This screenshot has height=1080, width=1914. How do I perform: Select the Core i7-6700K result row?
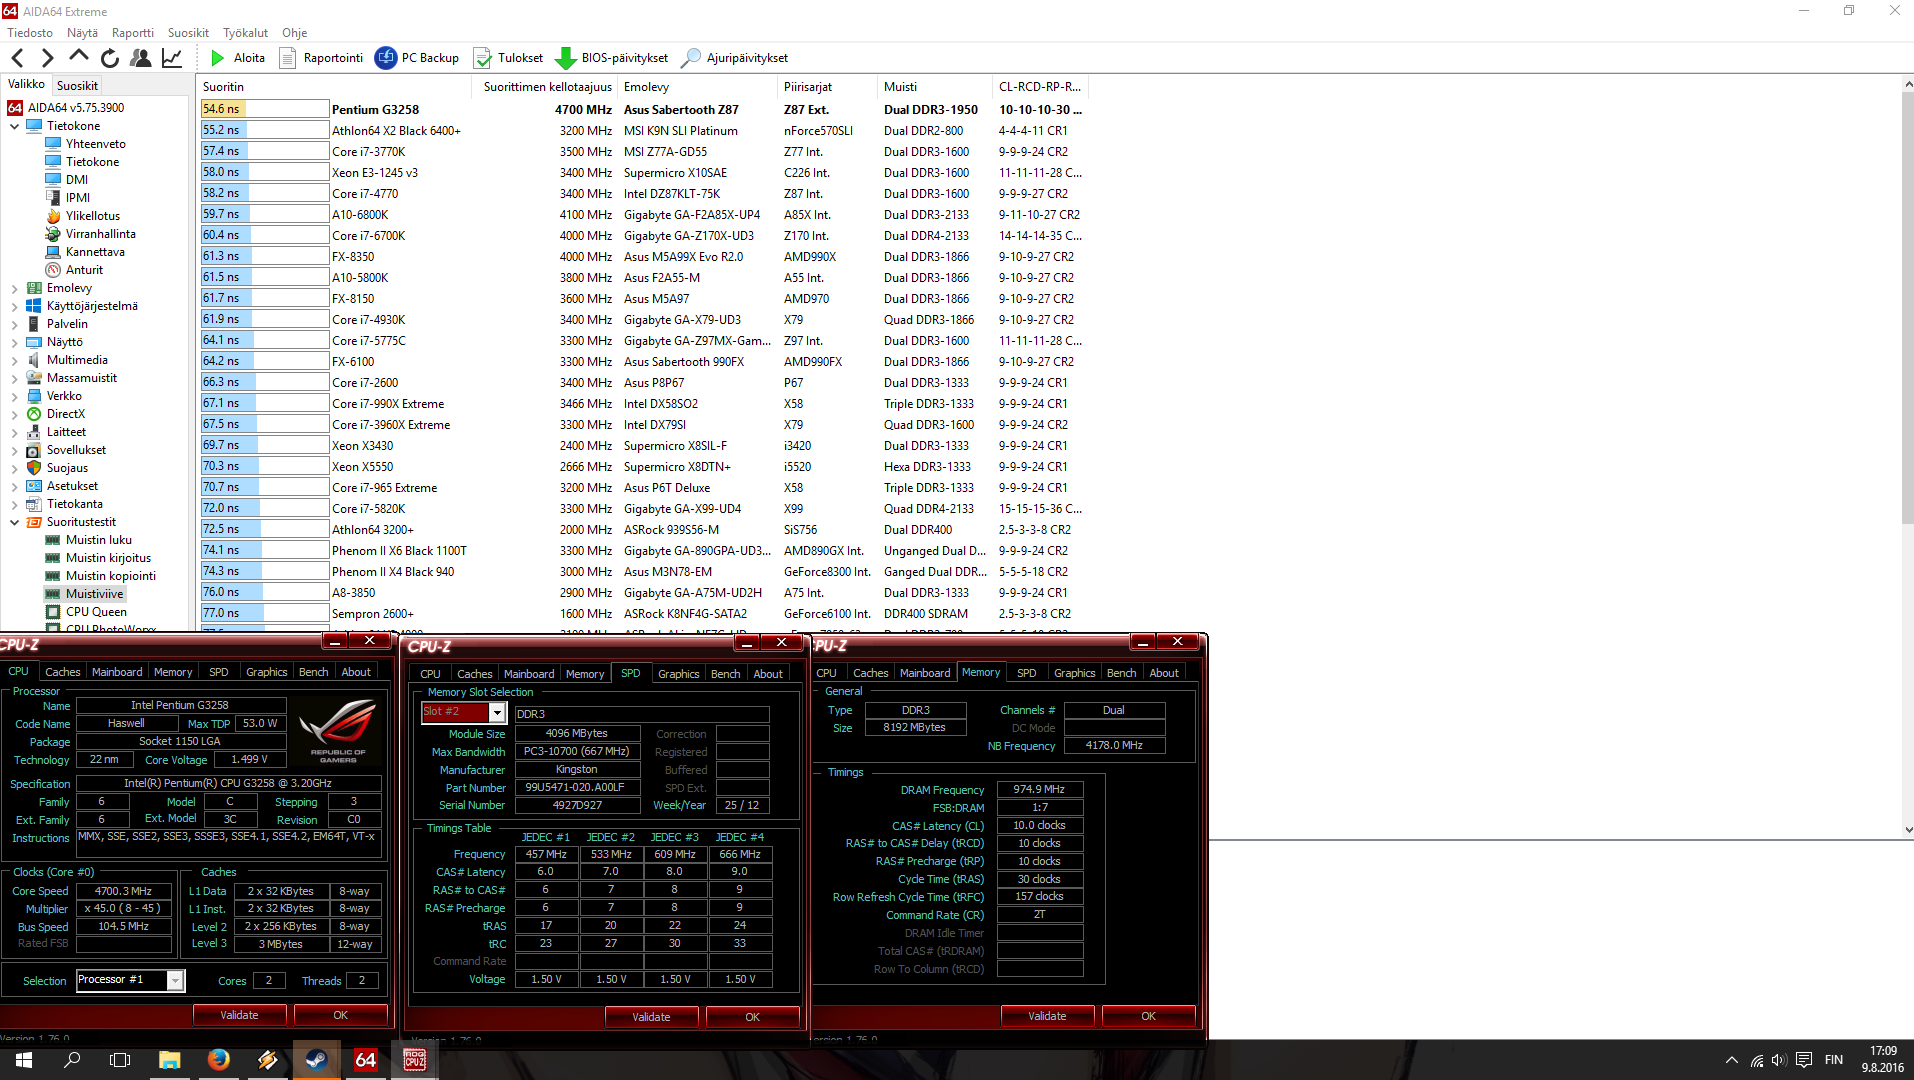click(640, 236)
